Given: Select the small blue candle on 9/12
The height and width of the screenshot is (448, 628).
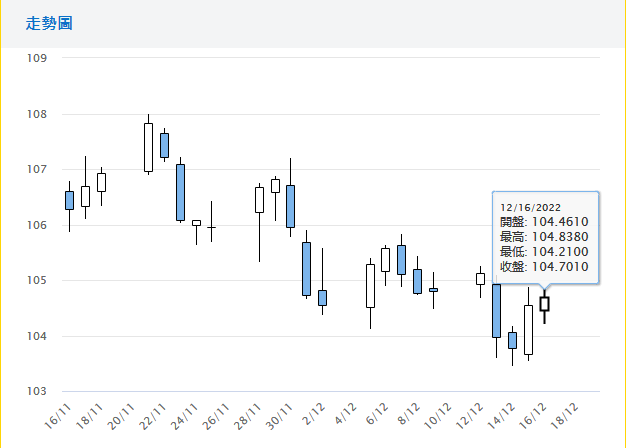Looking at the screenshot, I should [x=433, y=290].
